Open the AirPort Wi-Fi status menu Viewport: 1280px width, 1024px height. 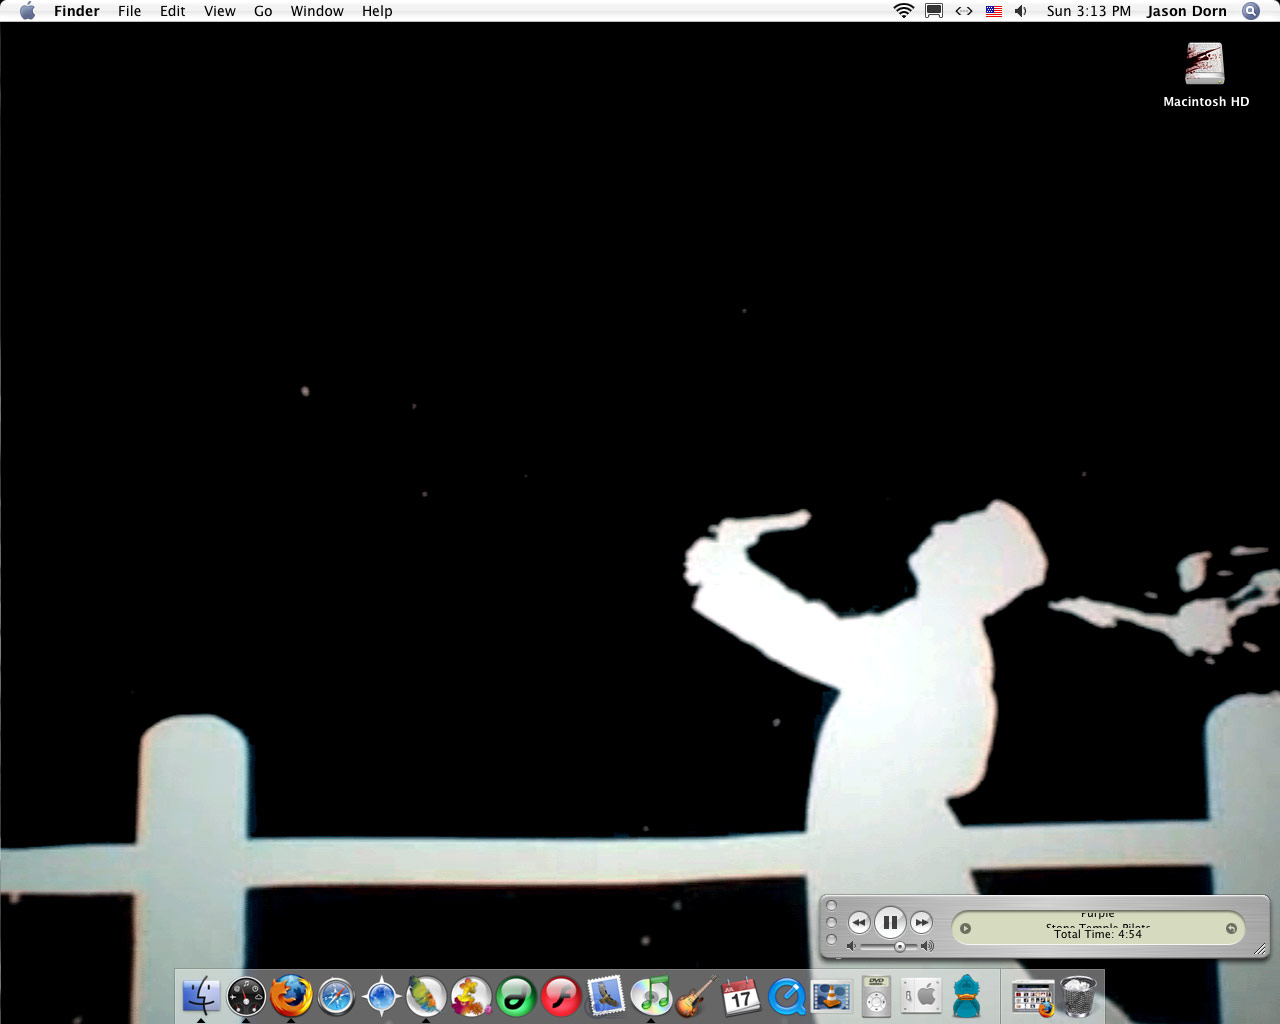coord(904,11)
